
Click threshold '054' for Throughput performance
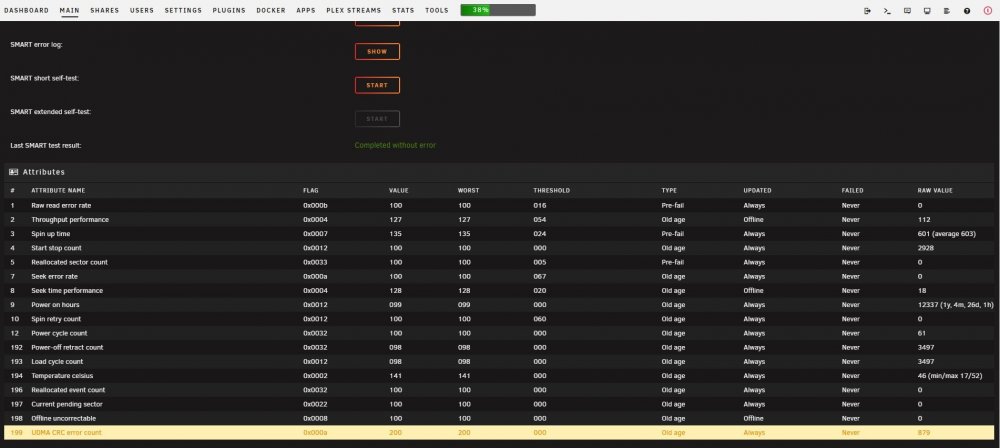point(540,220)
